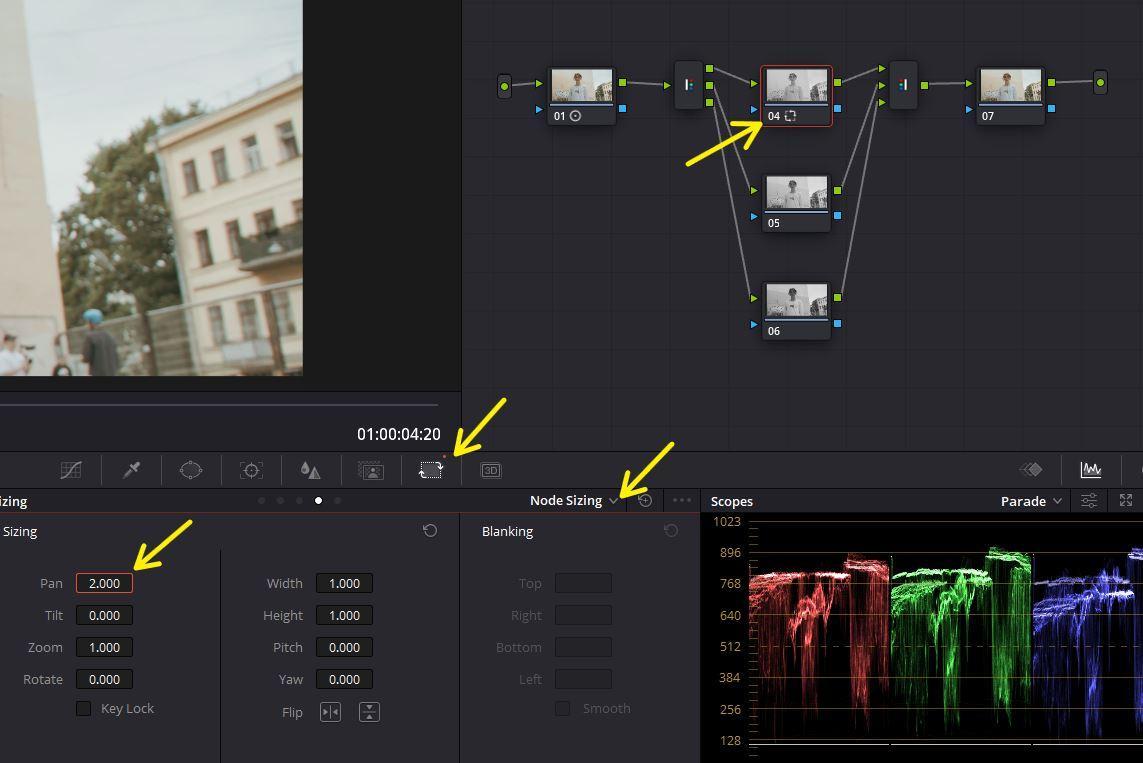Change scope type using the Parade dropdown
This screenshot has height=763, width=1143.
pyautogui.click(x=1029, y=501)
